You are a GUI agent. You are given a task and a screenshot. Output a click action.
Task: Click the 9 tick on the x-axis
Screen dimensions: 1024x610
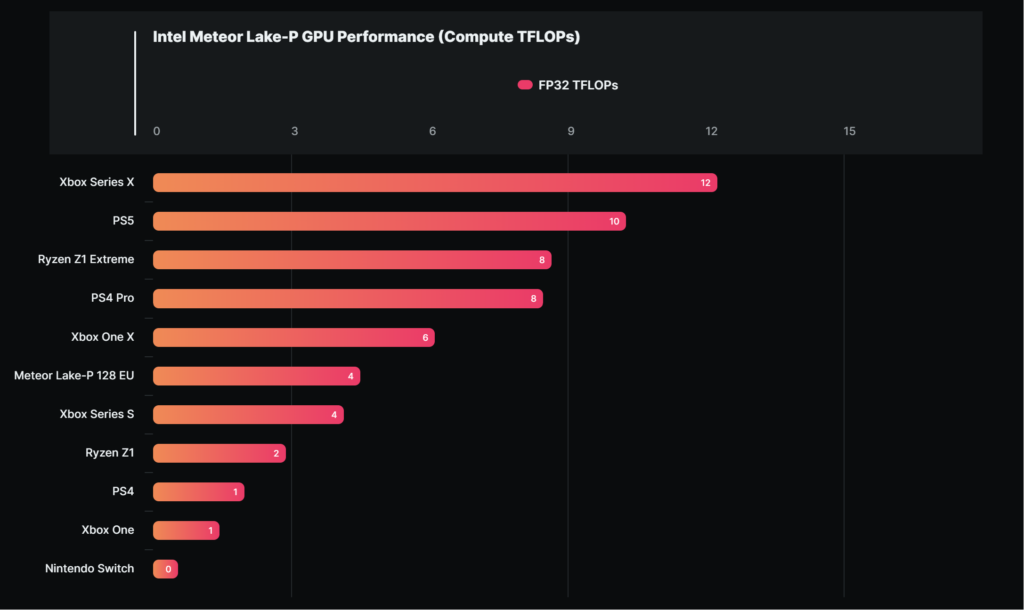571,131
